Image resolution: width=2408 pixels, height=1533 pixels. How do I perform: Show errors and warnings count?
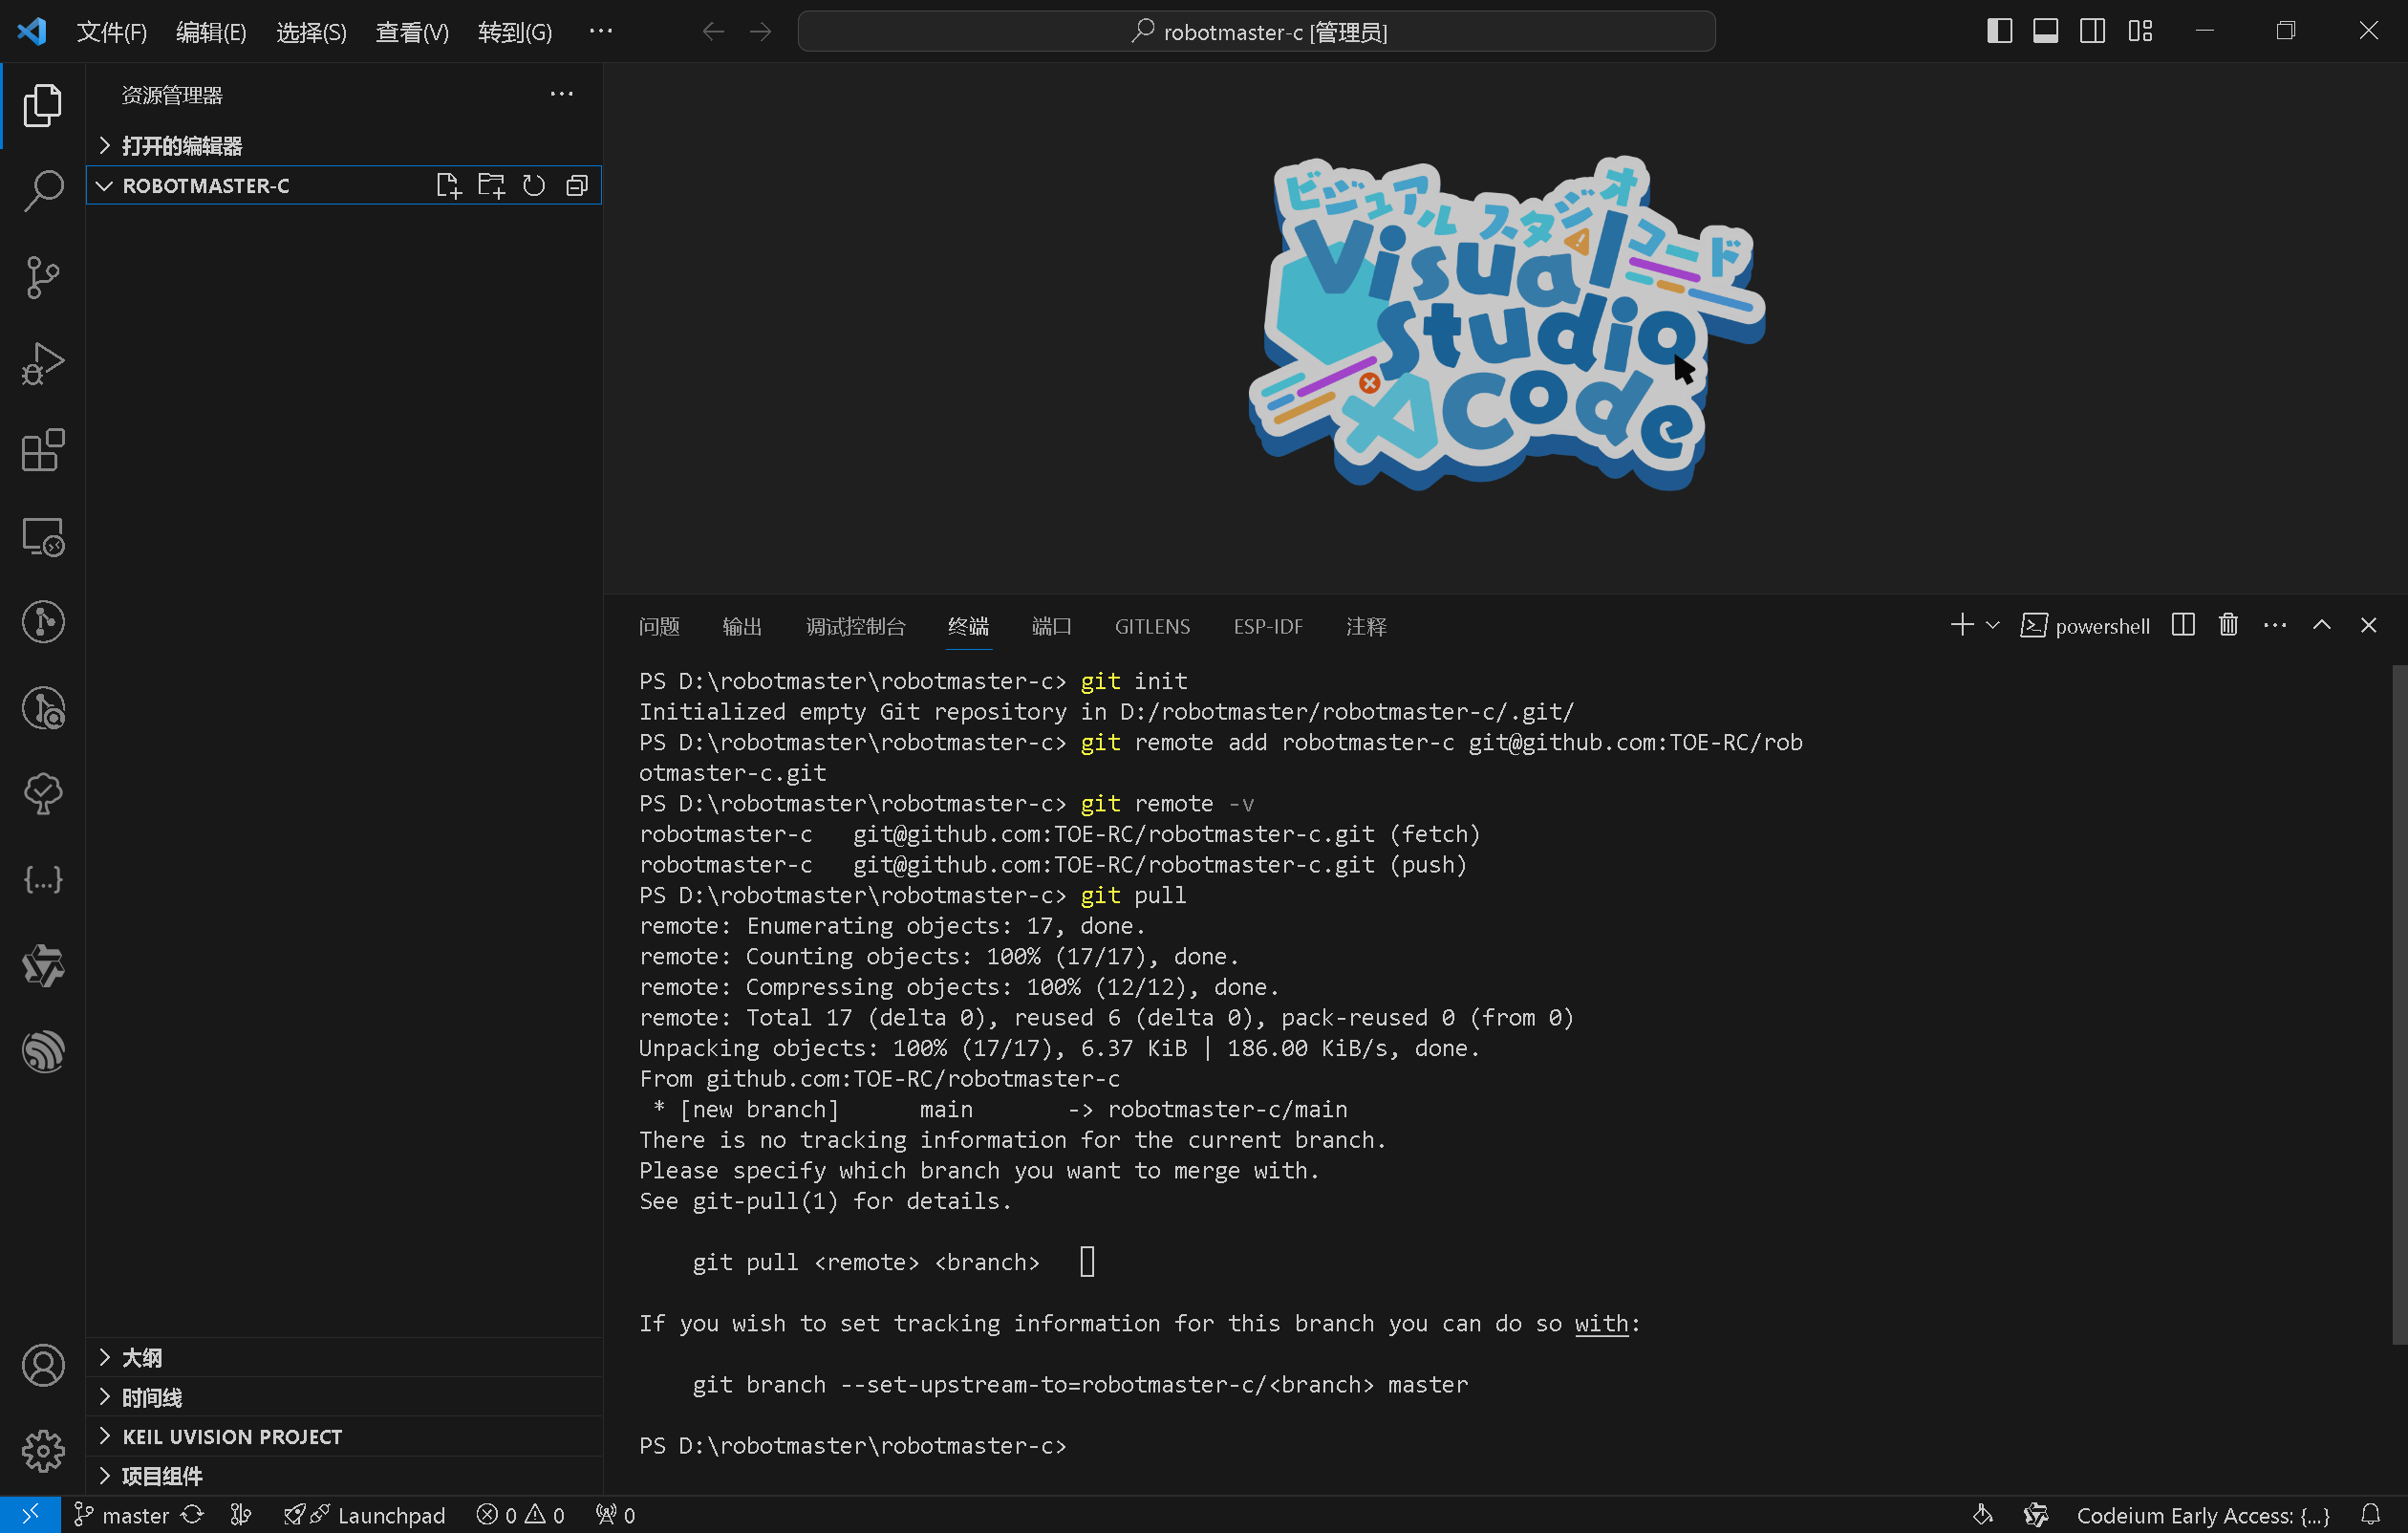521,1515
